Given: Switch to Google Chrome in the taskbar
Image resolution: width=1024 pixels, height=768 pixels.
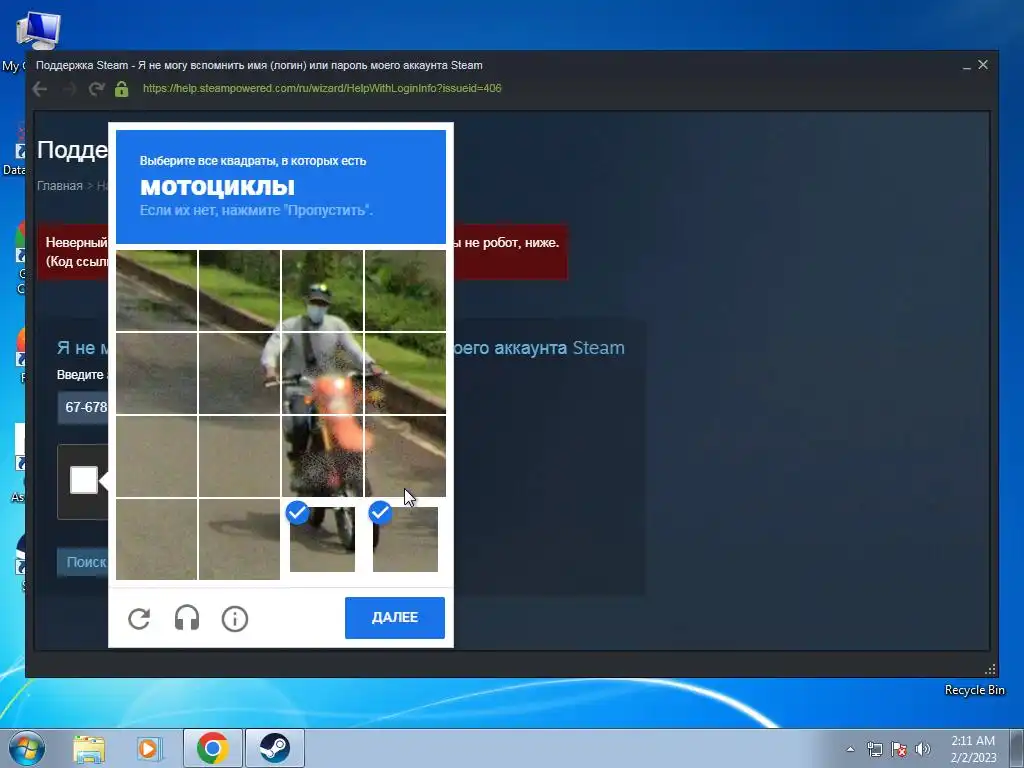Looking at the screenshot, I should point(212,748).
